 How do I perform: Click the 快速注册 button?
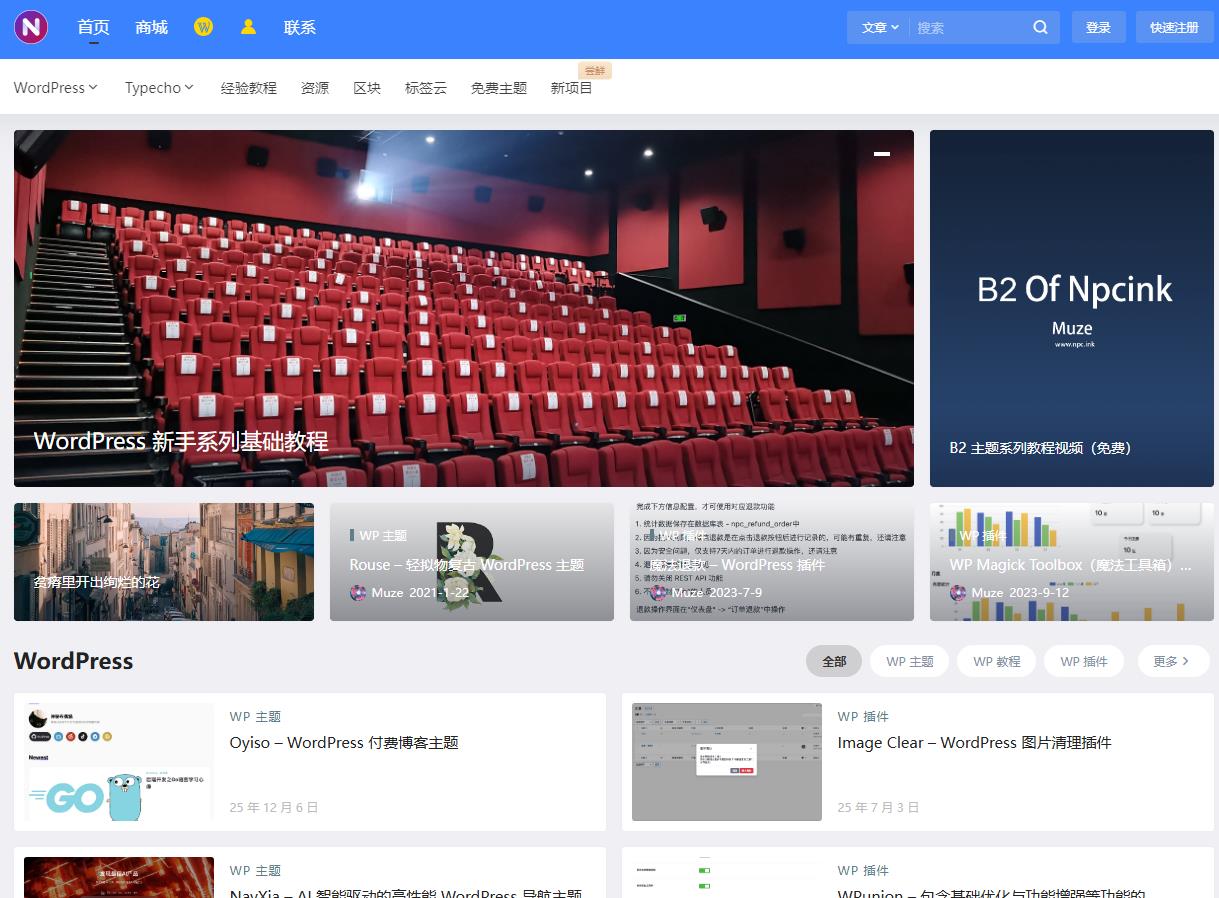tap(1174, 27)
